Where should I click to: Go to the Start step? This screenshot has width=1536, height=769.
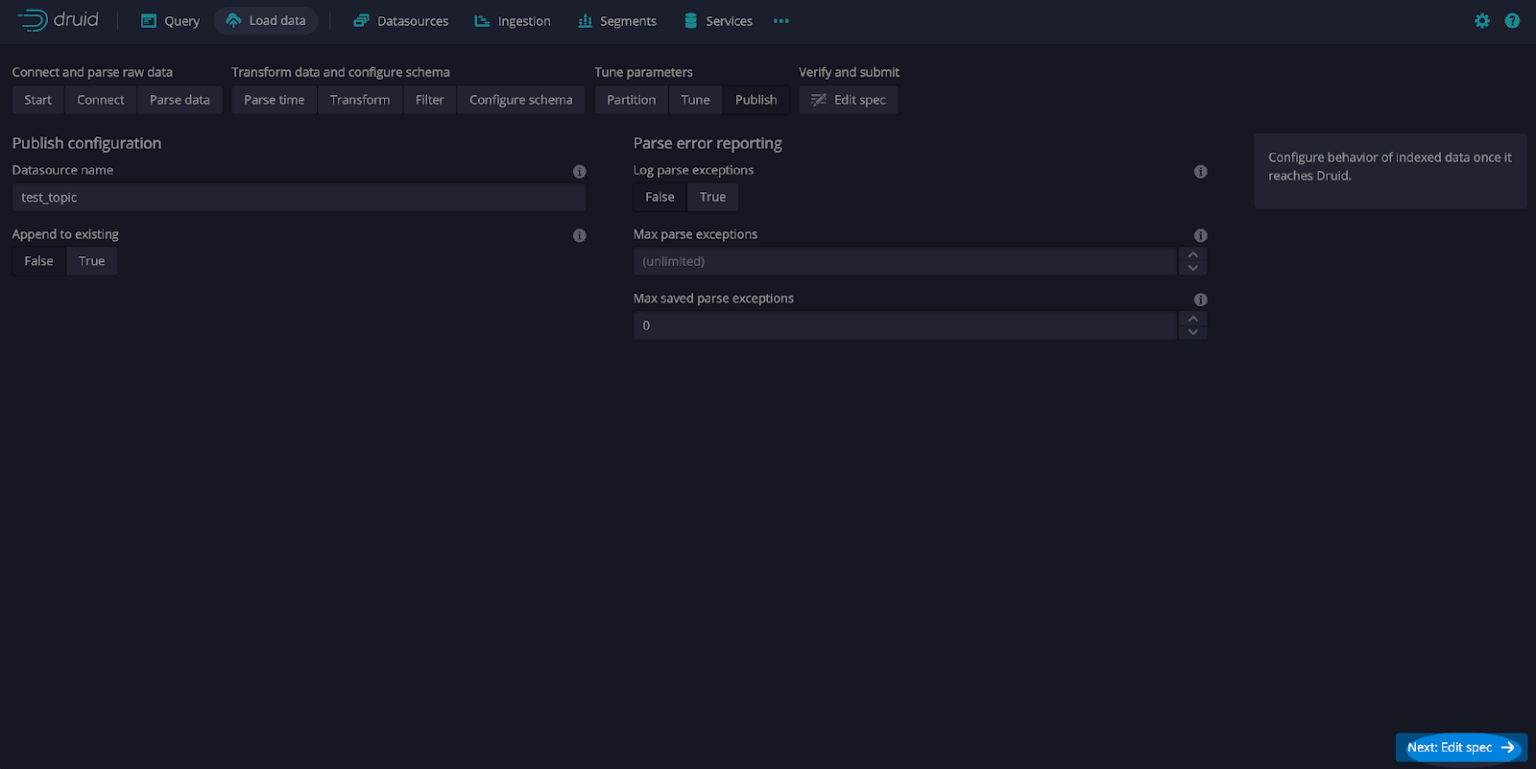[x=38, y=100]
